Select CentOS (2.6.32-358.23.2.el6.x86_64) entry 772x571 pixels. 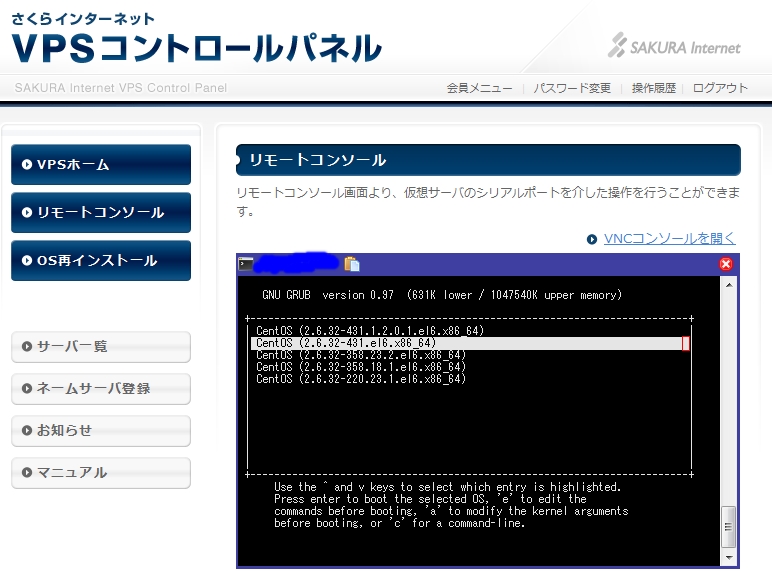tap(361, 355)
